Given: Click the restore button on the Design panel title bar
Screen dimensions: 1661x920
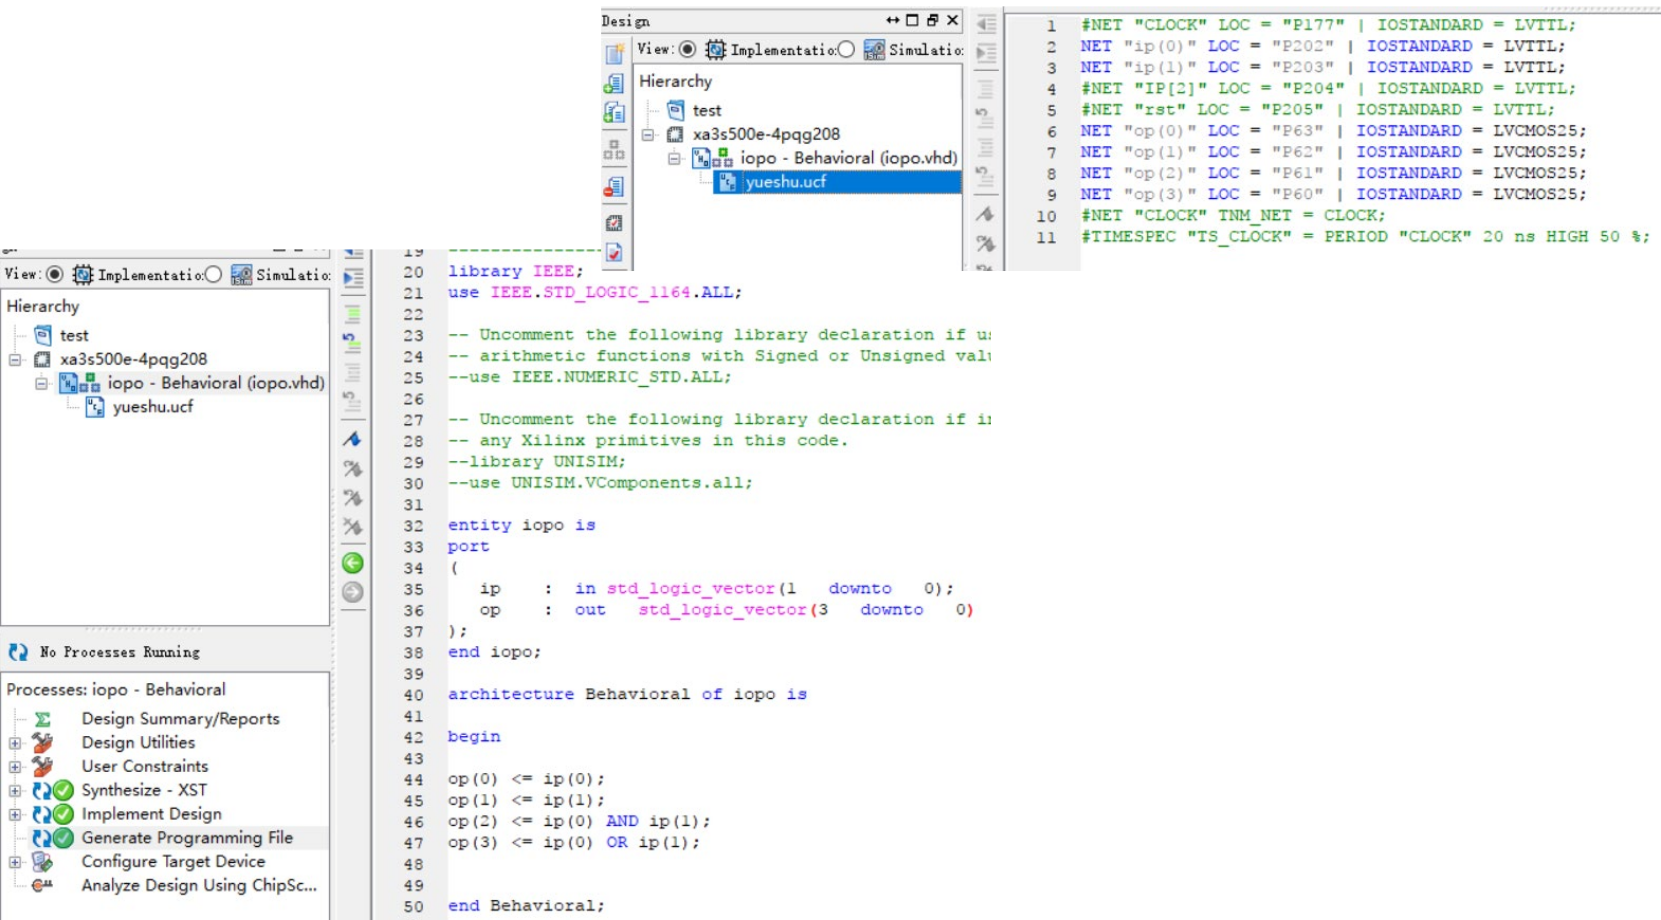Looking at the screenshot, I should pyautogui.click(x=932, y=20).
